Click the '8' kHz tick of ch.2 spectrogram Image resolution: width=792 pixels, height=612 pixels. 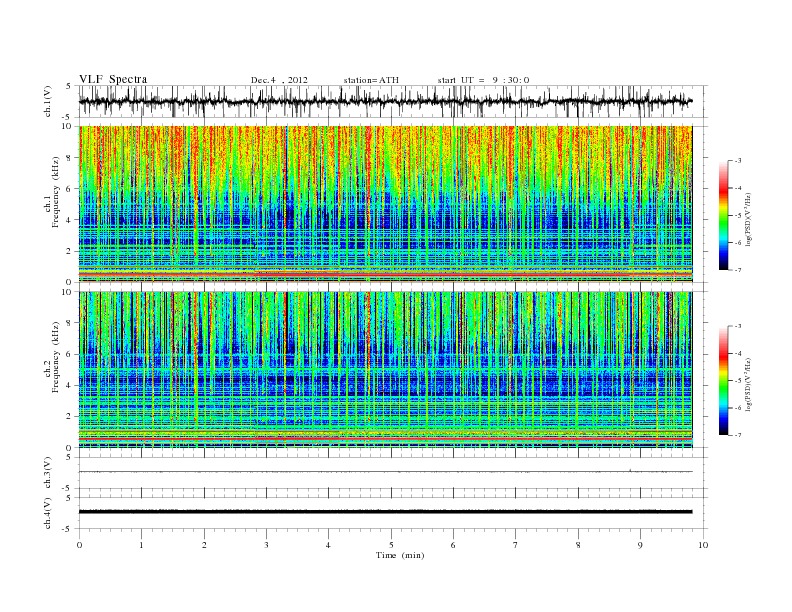(x=70, y=323)
